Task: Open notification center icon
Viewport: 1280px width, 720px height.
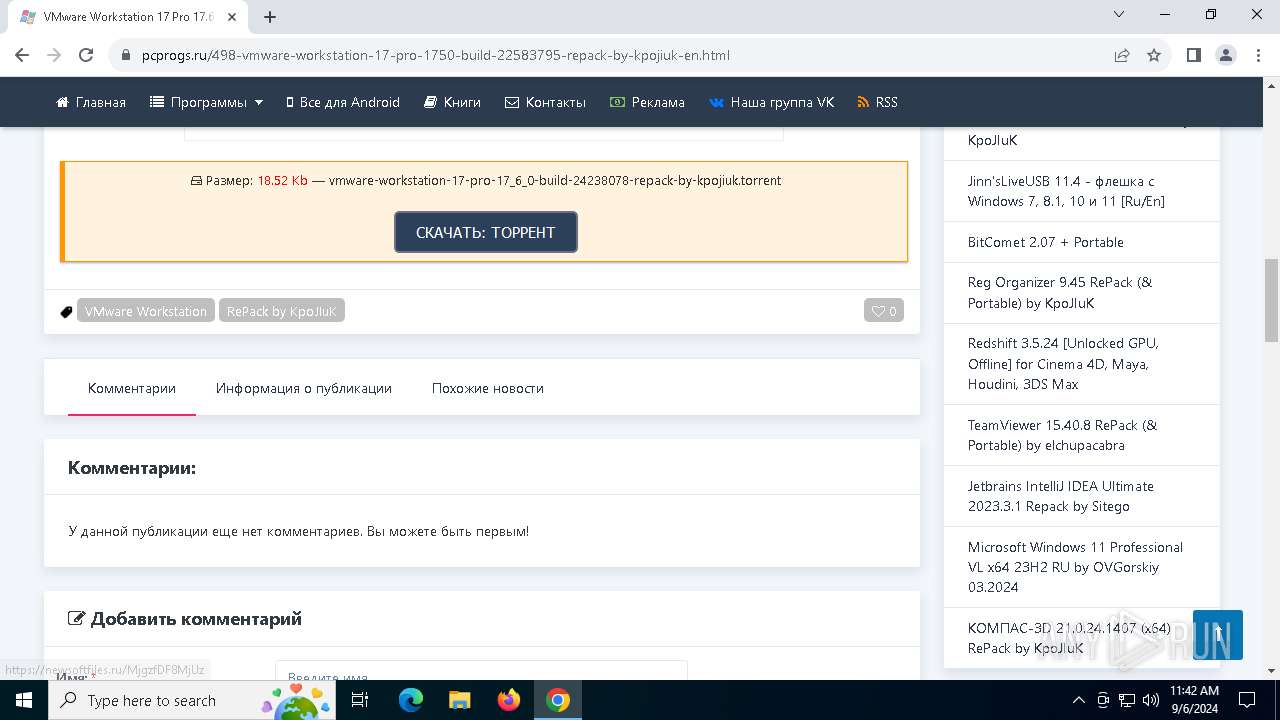Action: (1247, 700)
